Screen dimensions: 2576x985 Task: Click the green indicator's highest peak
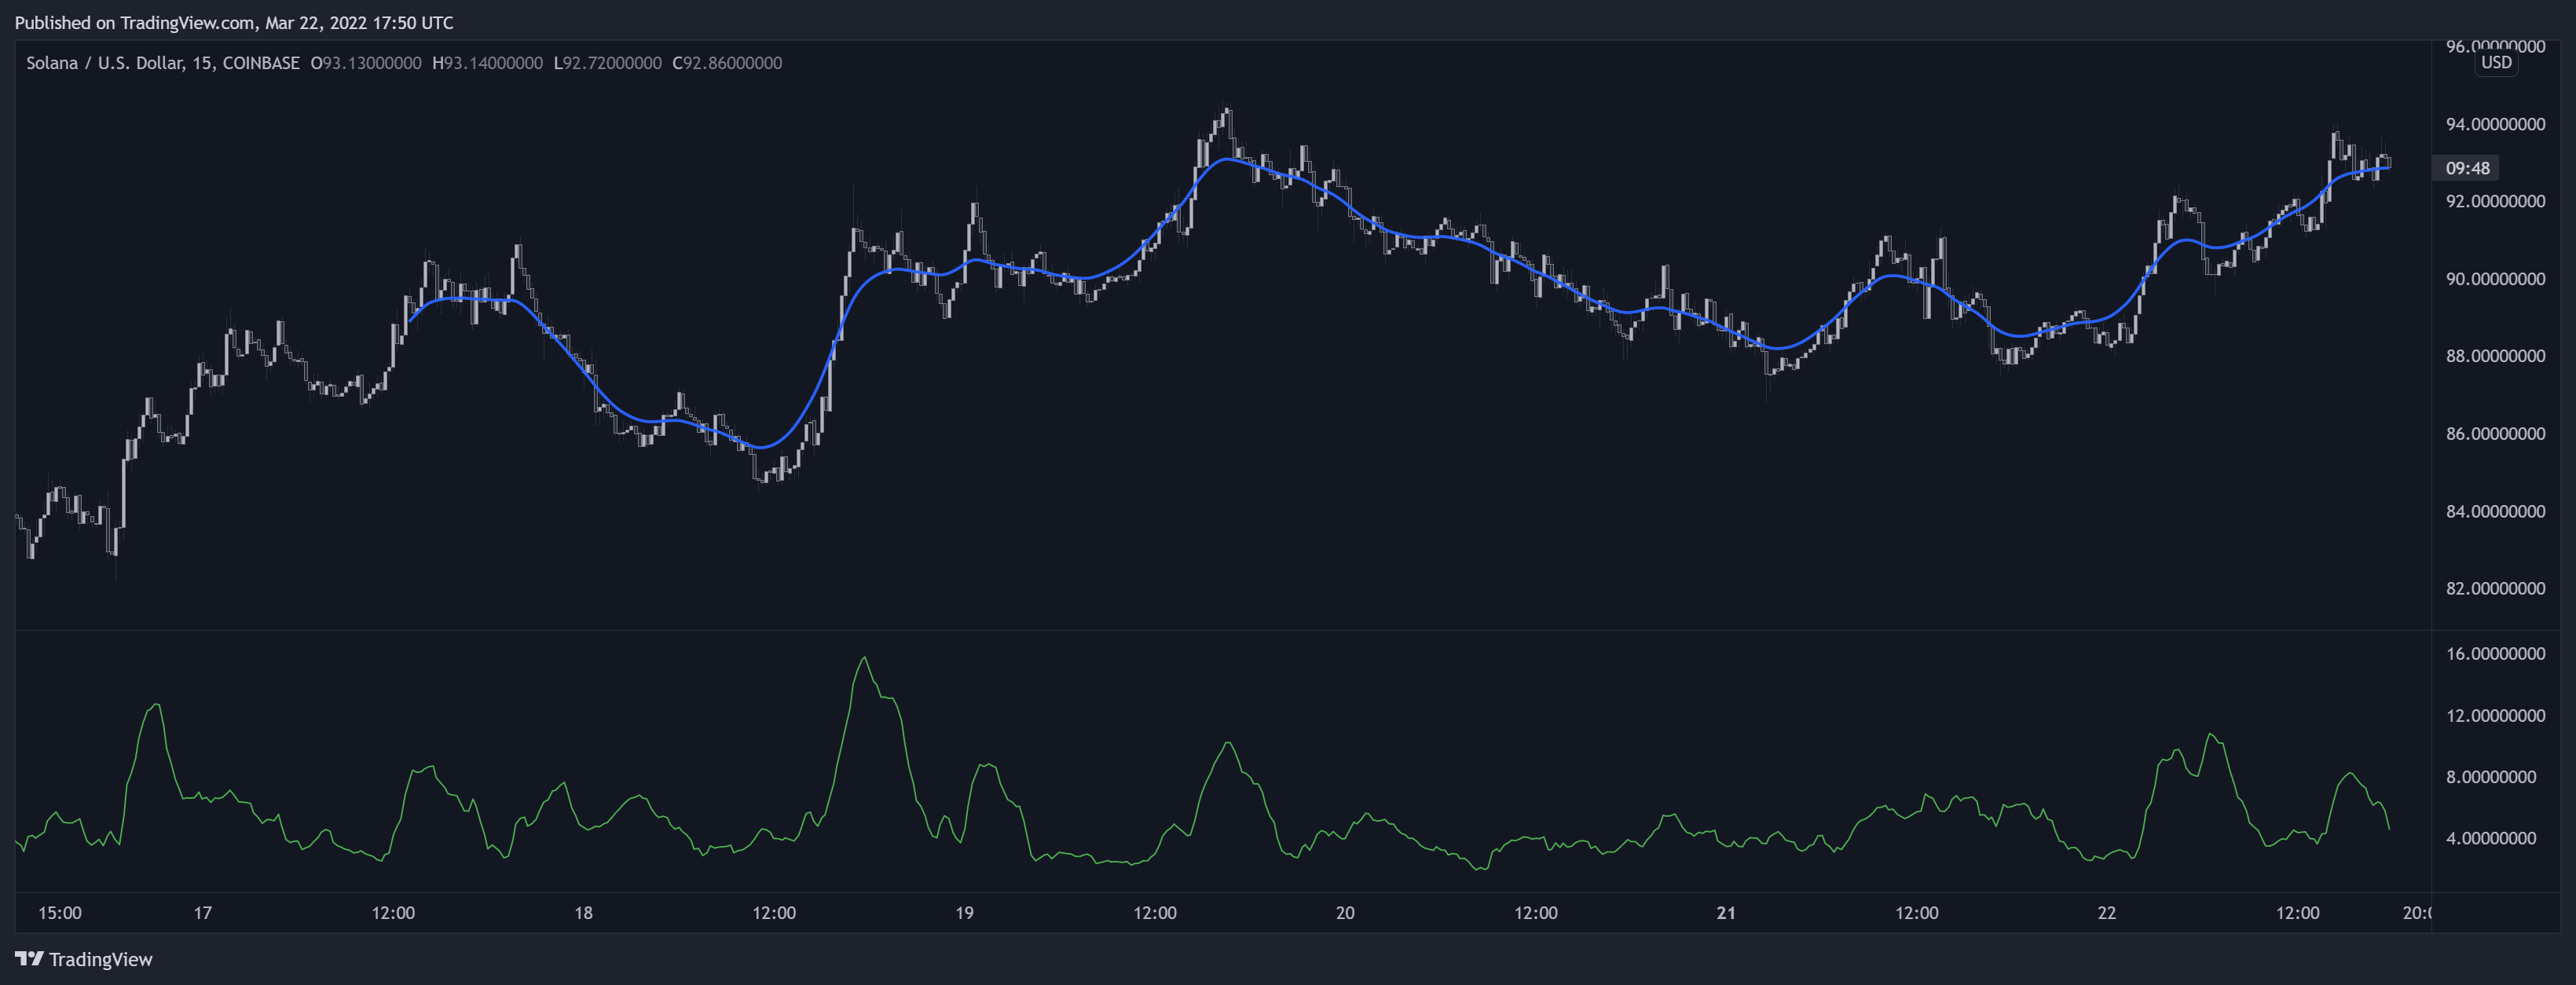pos(865,658)
